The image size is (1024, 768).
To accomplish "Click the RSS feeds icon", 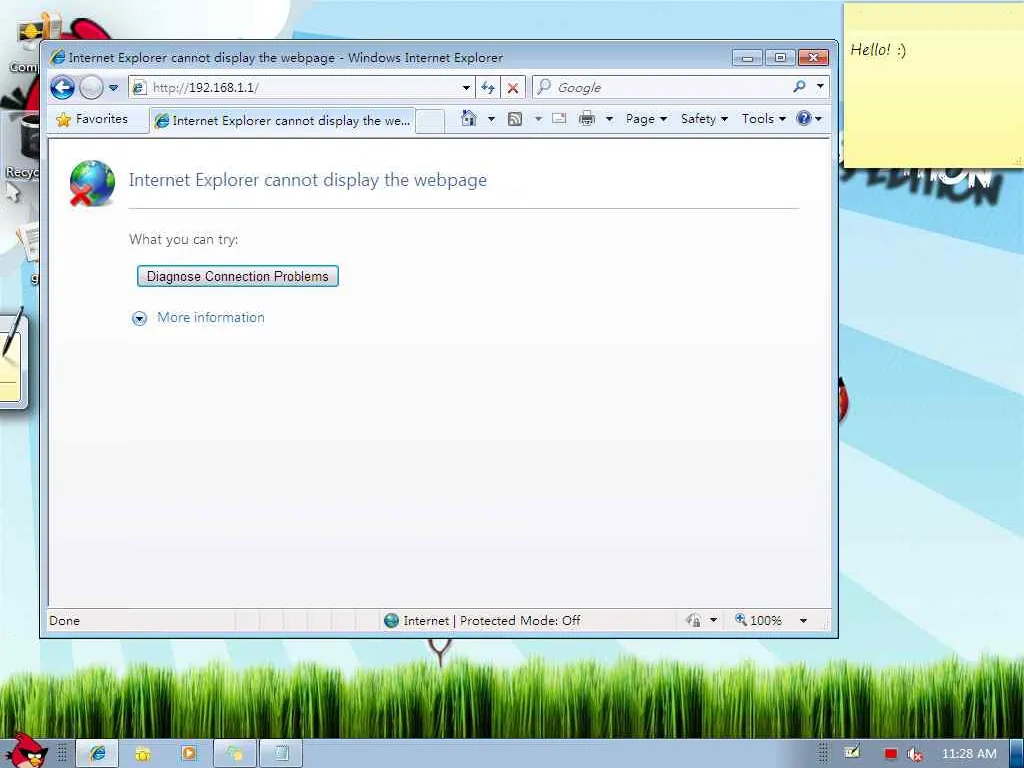I will pos(515,119).
